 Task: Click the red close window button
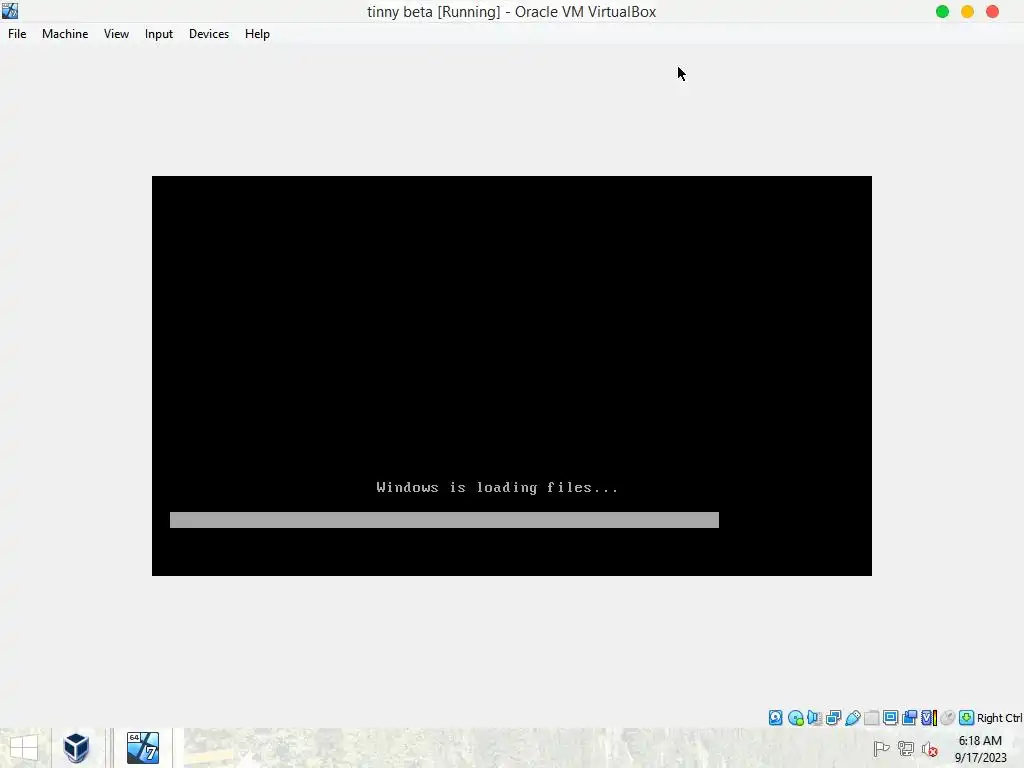(992, 12)
